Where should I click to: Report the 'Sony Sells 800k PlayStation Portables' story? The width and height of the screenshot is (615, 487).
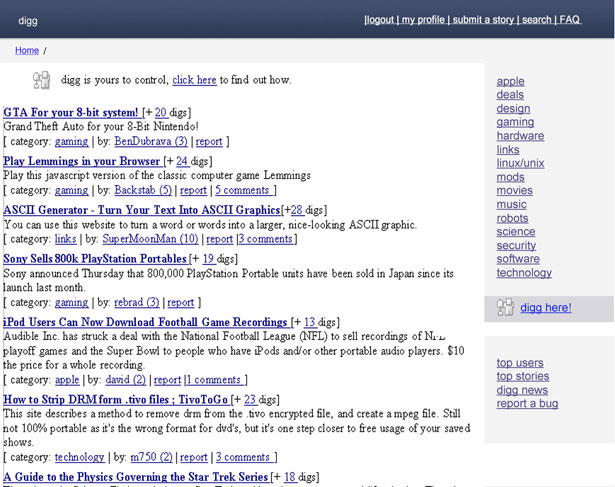click(x=181, y=302)
